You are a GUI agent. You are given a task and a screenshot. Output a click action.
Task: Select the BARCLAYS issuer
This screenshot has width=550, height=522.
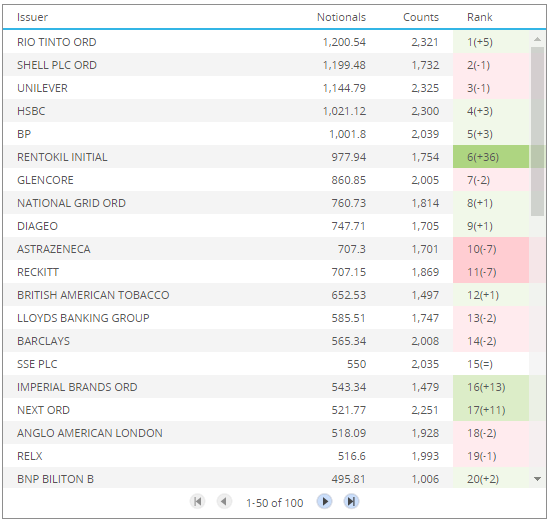click(x=43, y=341)
